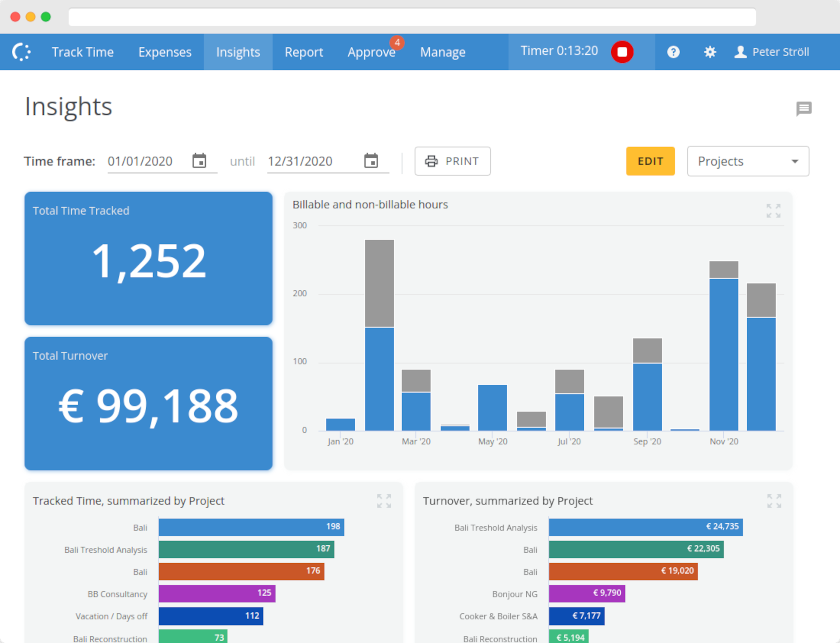The height and width of the screenshot is (643, 840).
Task: Open the Report section
Action: pyautogui.click(x=304, y=51)
